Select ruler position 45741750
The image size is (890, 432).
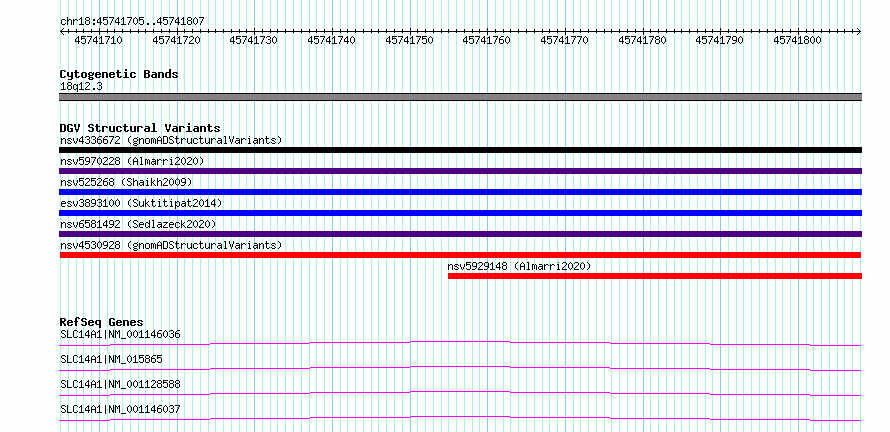409,40
